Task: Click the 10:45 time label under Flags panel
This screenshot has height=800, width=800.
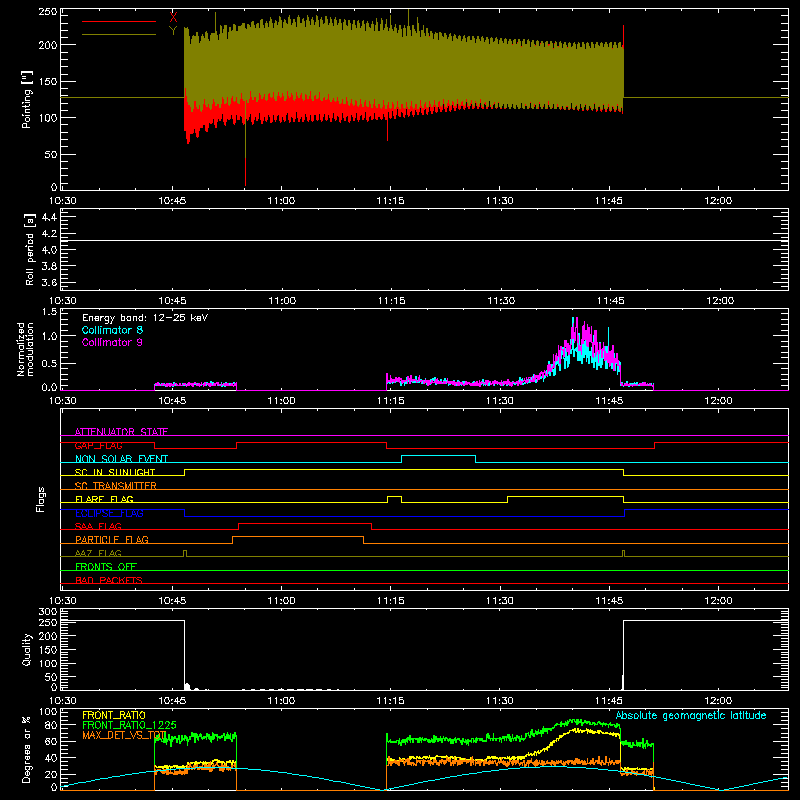Action: (172, 601)
